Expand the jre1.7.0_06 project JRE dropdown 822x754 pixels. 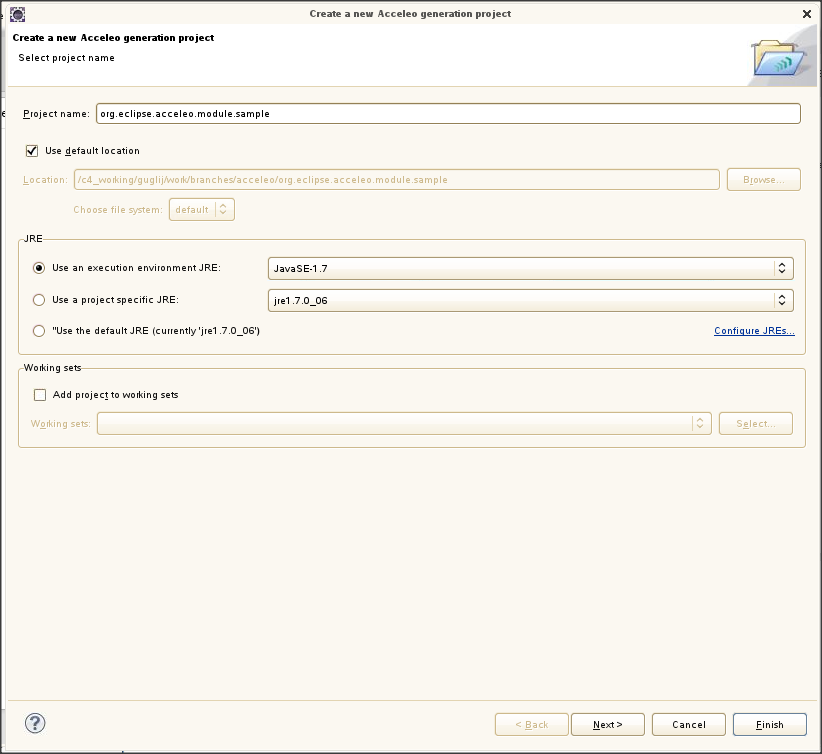click(531, 300)
